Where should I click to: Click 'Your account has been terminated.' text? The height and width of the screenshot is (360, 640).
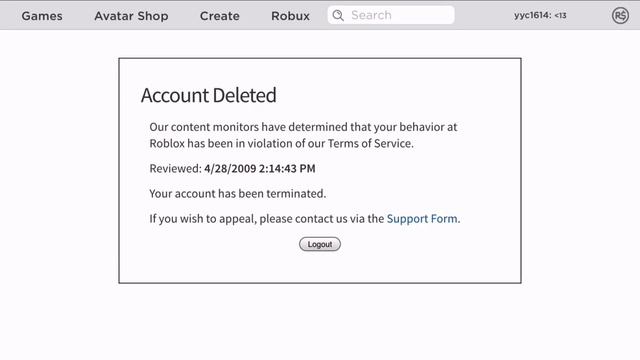click(238, 193)
